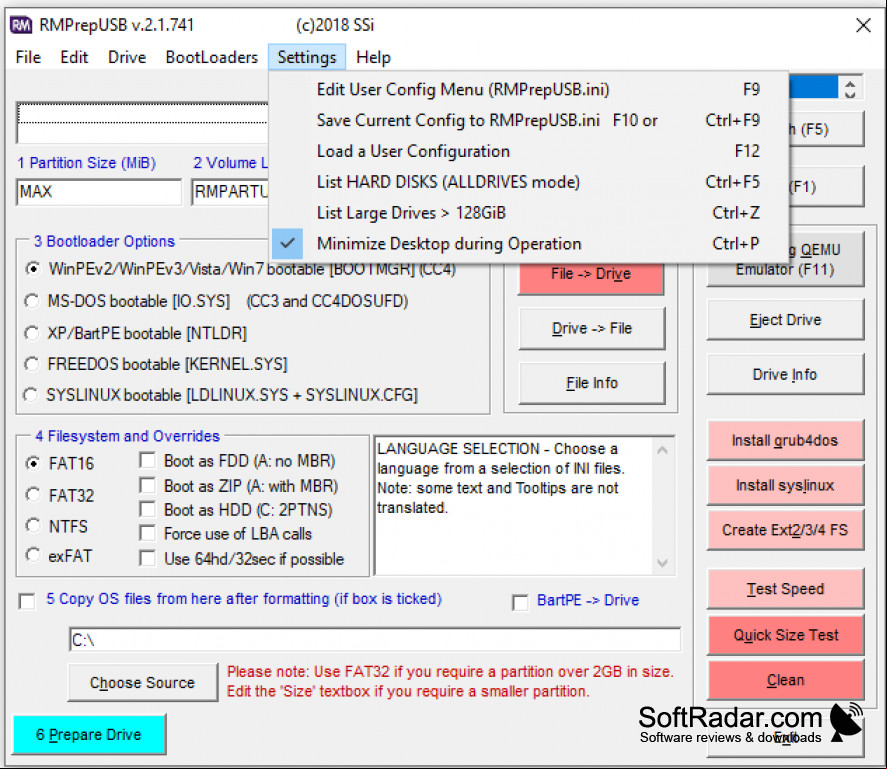This screenshot has width=887, height=769.
Task: Open the Edit menu
Action: click(x=74, y=57)
